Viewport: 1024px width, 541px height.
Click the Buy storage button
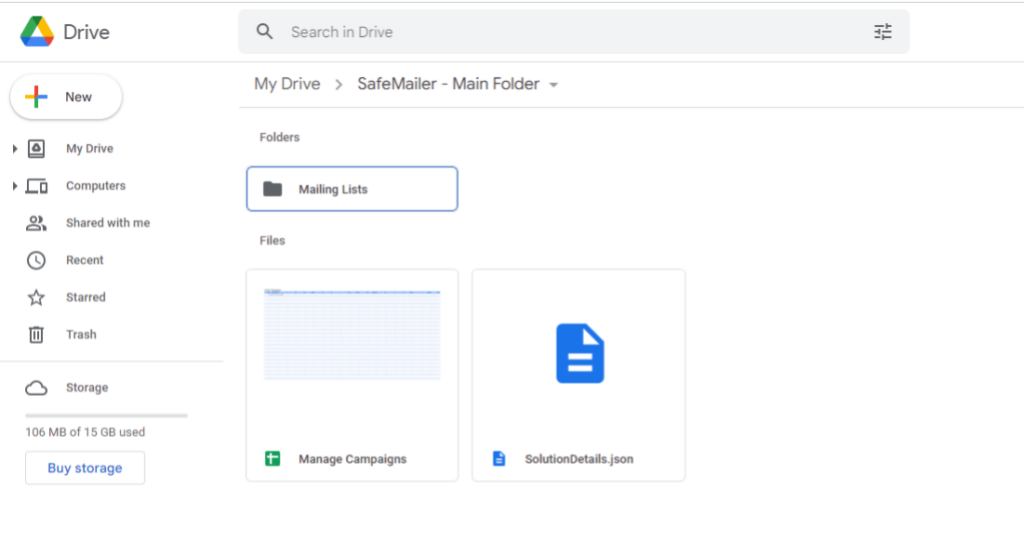[x=85, y=468]
